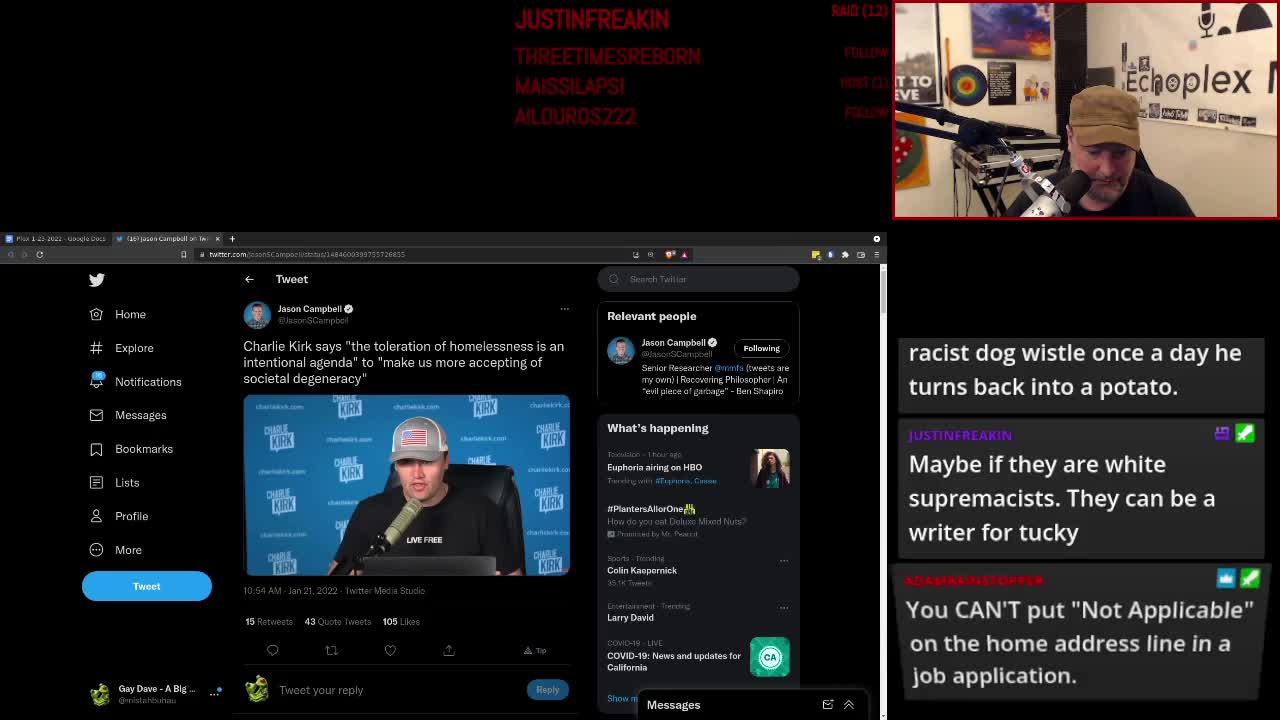Open Explore in Twitter sidebar
The width and height of the screenshot is (1280, 720).
[121, 348]
